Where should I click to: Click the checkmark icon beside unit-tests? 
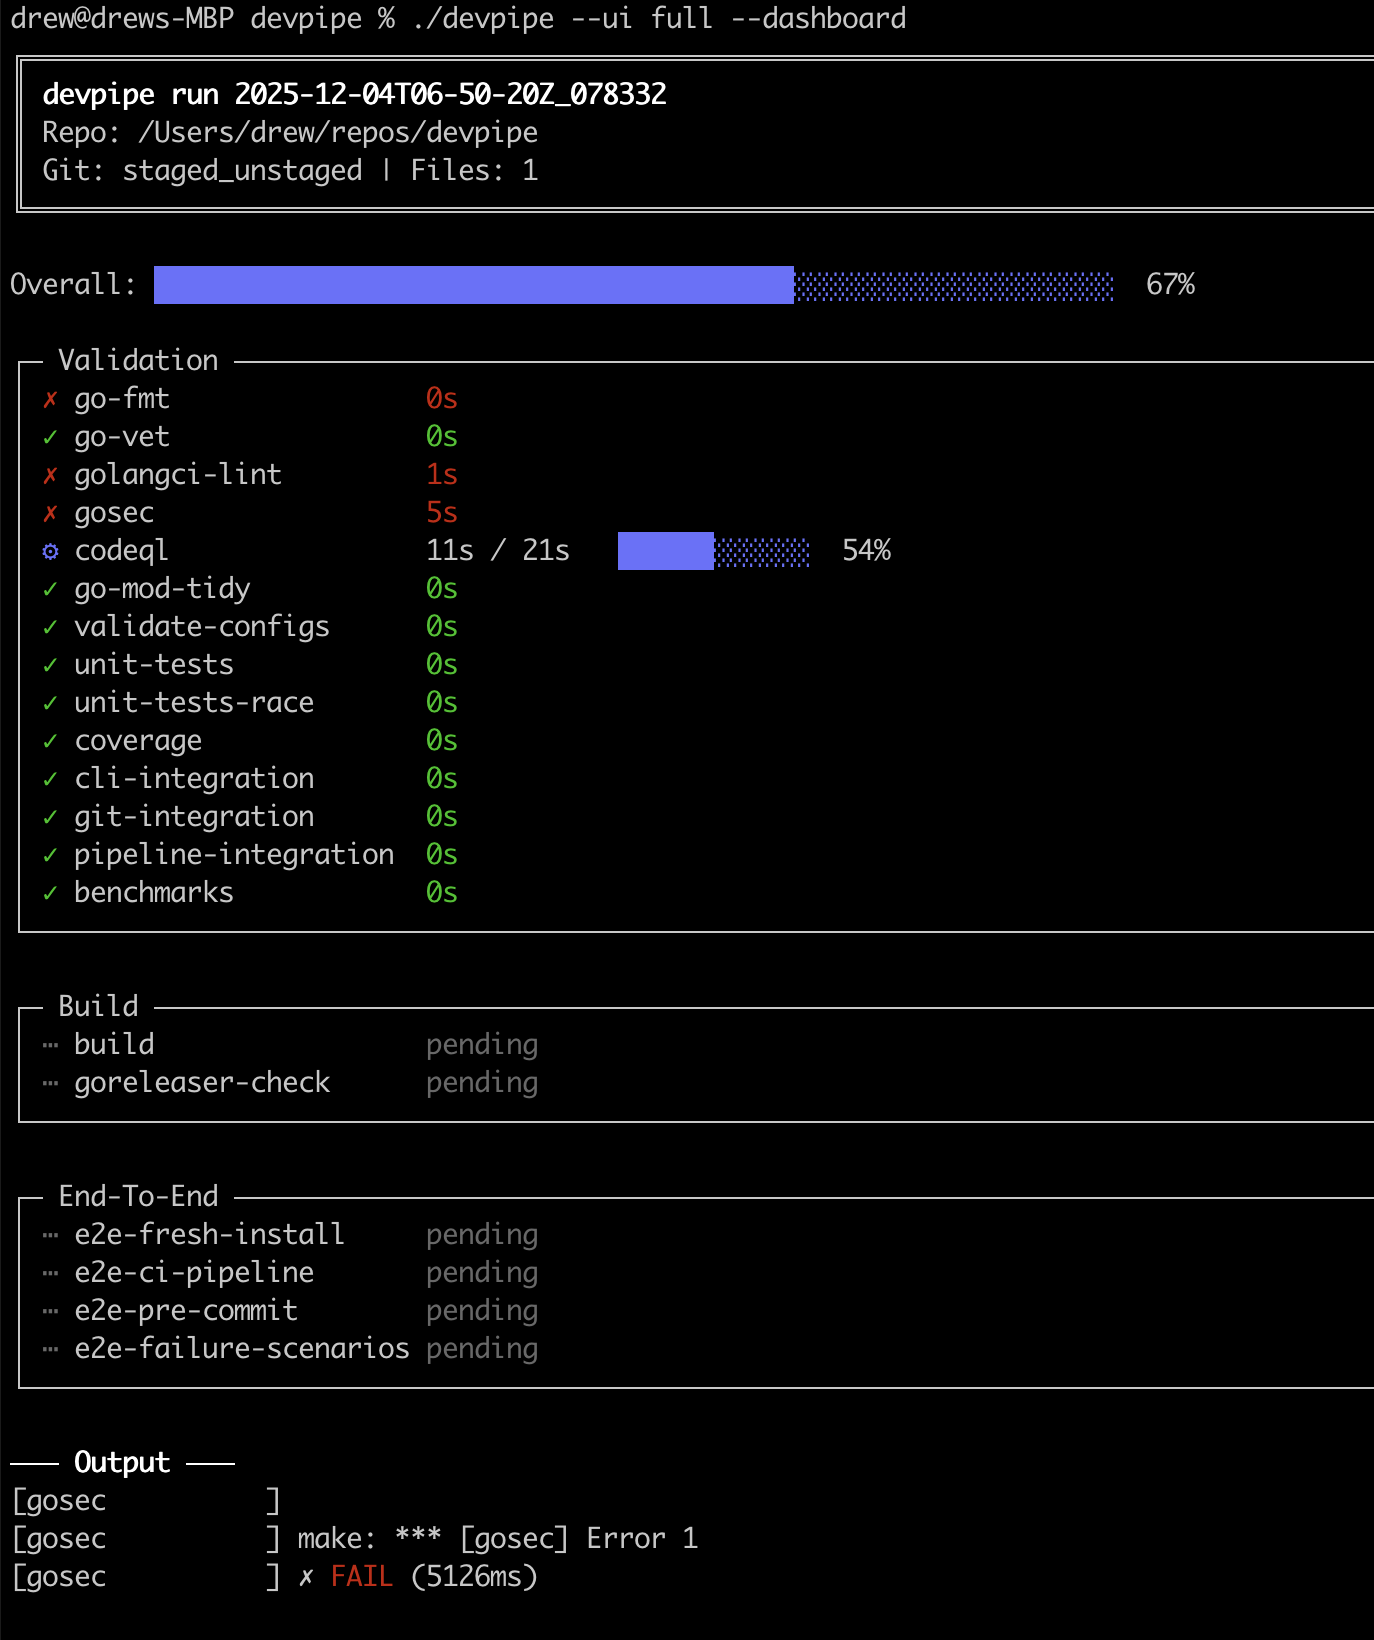click(x=50, y=665)
